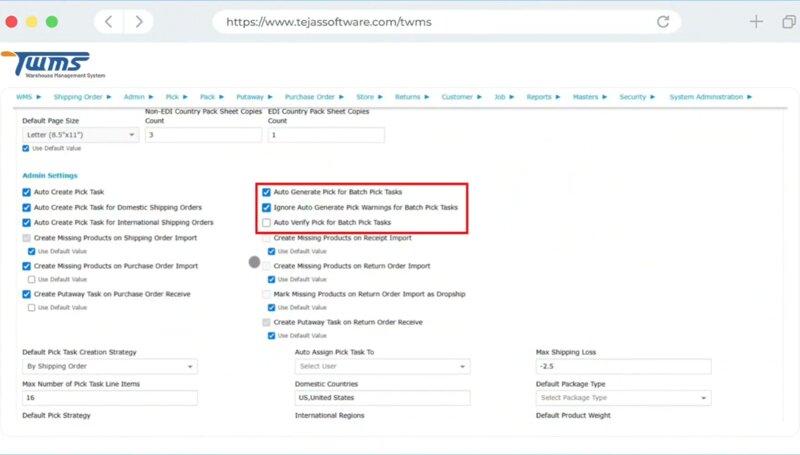The image size is (800, 455).
Task: Click the browser back arrow icon
Action: 109,21
